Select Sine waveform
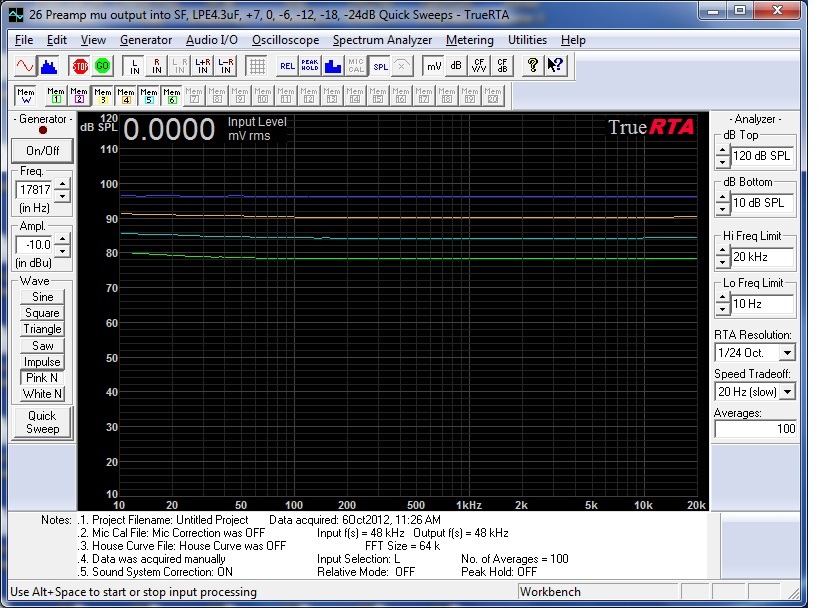This screenshot has width=819, height=608. [42, 297]
